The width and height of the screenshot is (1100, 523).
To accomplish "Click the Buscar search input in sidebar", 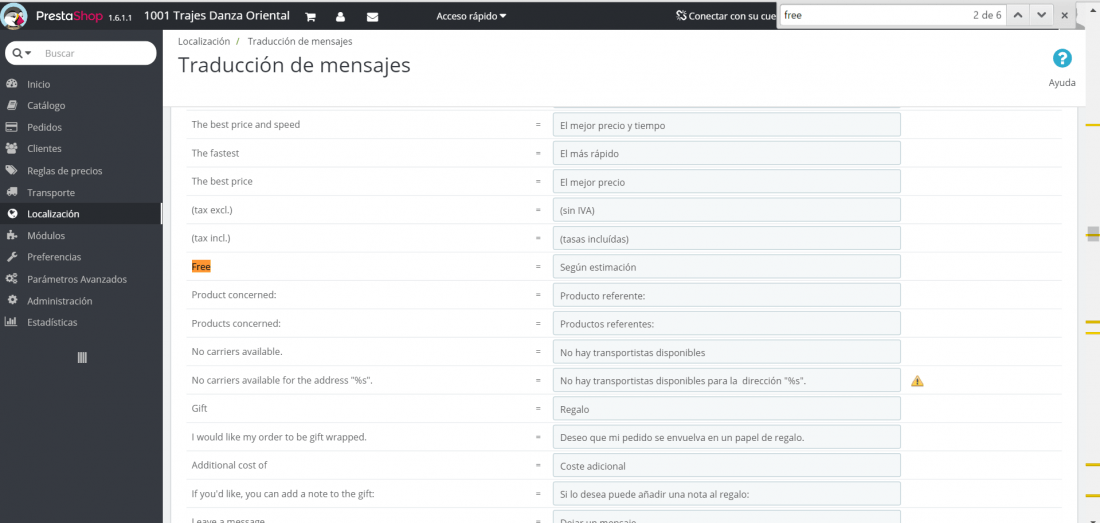I will pos(96,53).
